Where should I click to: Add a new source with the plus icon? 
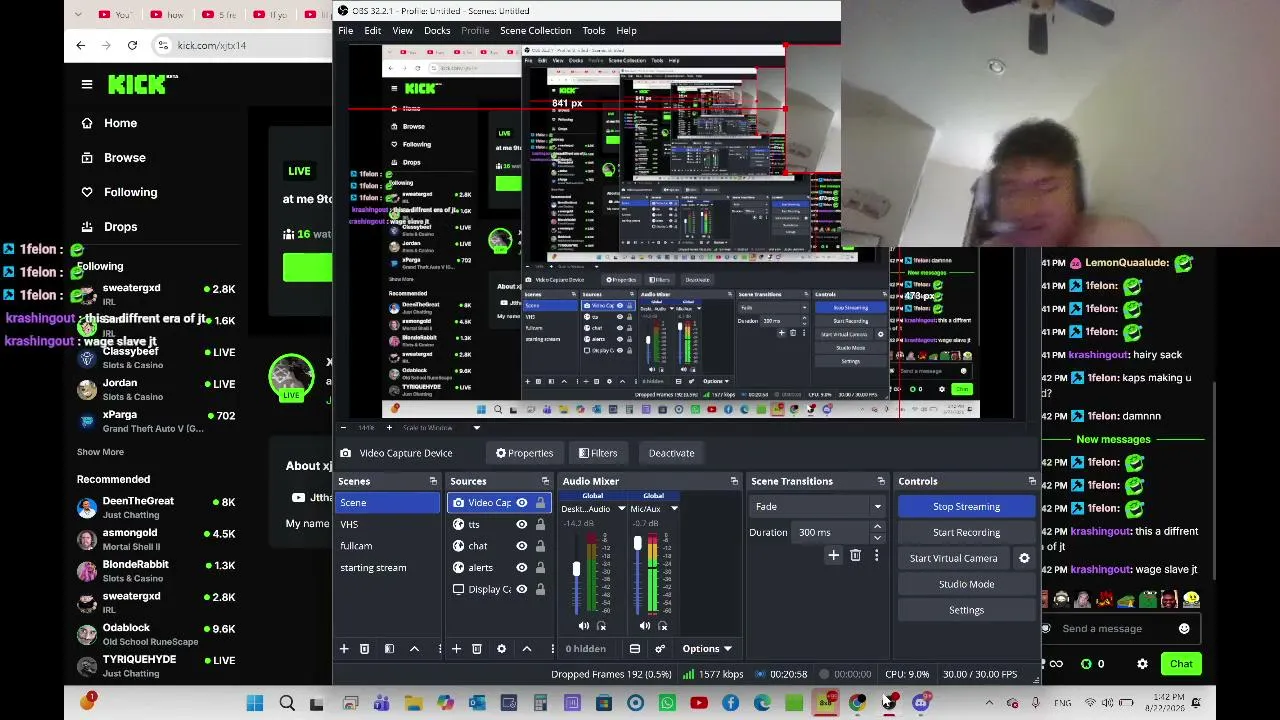[x=456, y=649]
